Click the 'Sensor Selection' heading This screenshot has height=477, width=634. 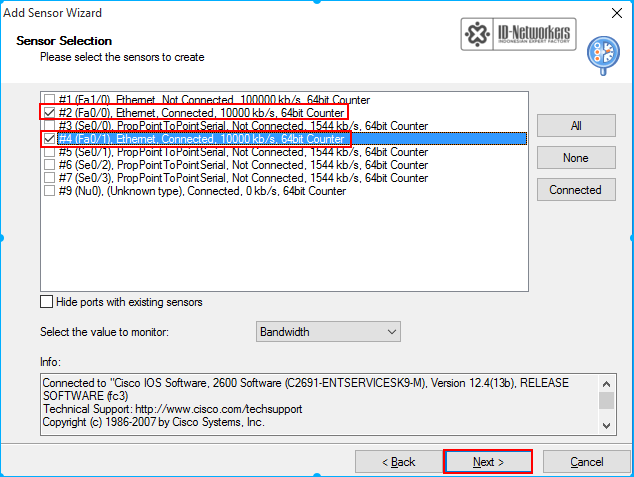tap(64, 41)
